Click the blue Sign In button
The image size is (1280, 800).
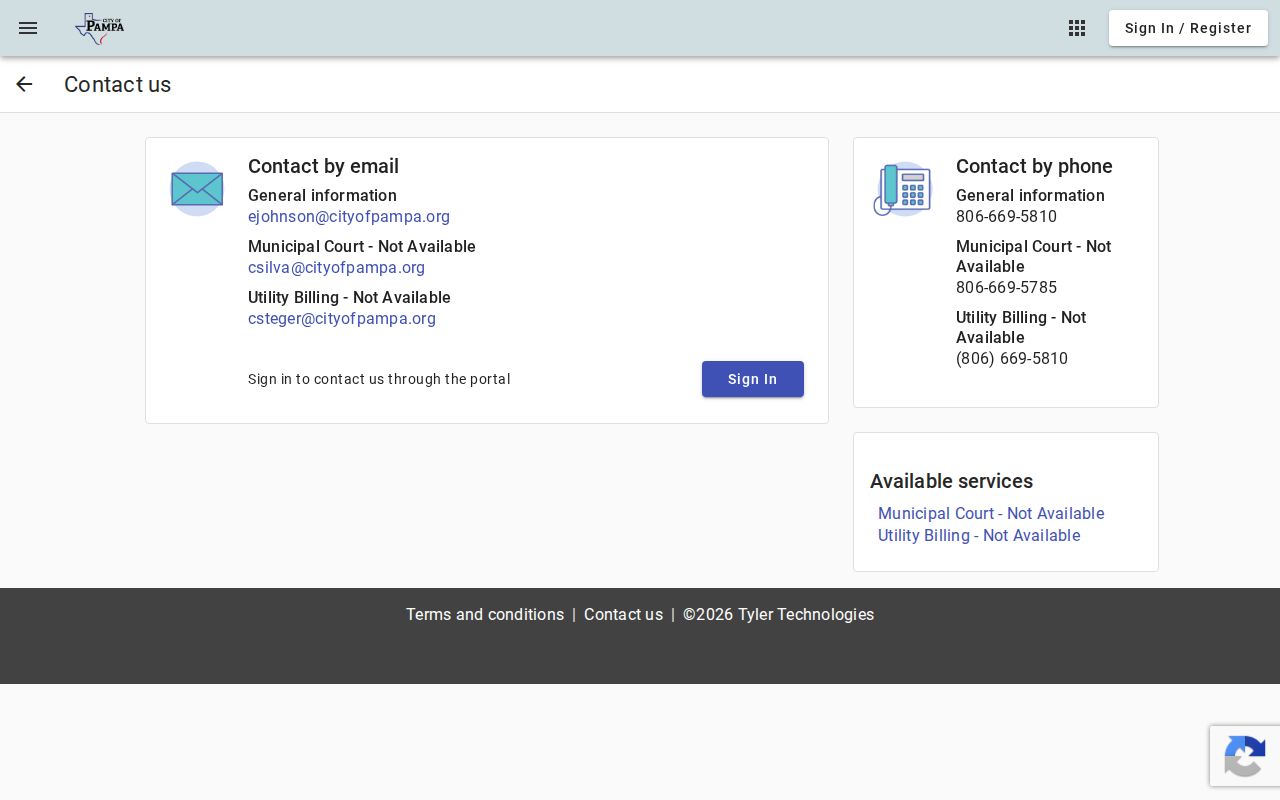pyautogui.click(x=753, y=379)
